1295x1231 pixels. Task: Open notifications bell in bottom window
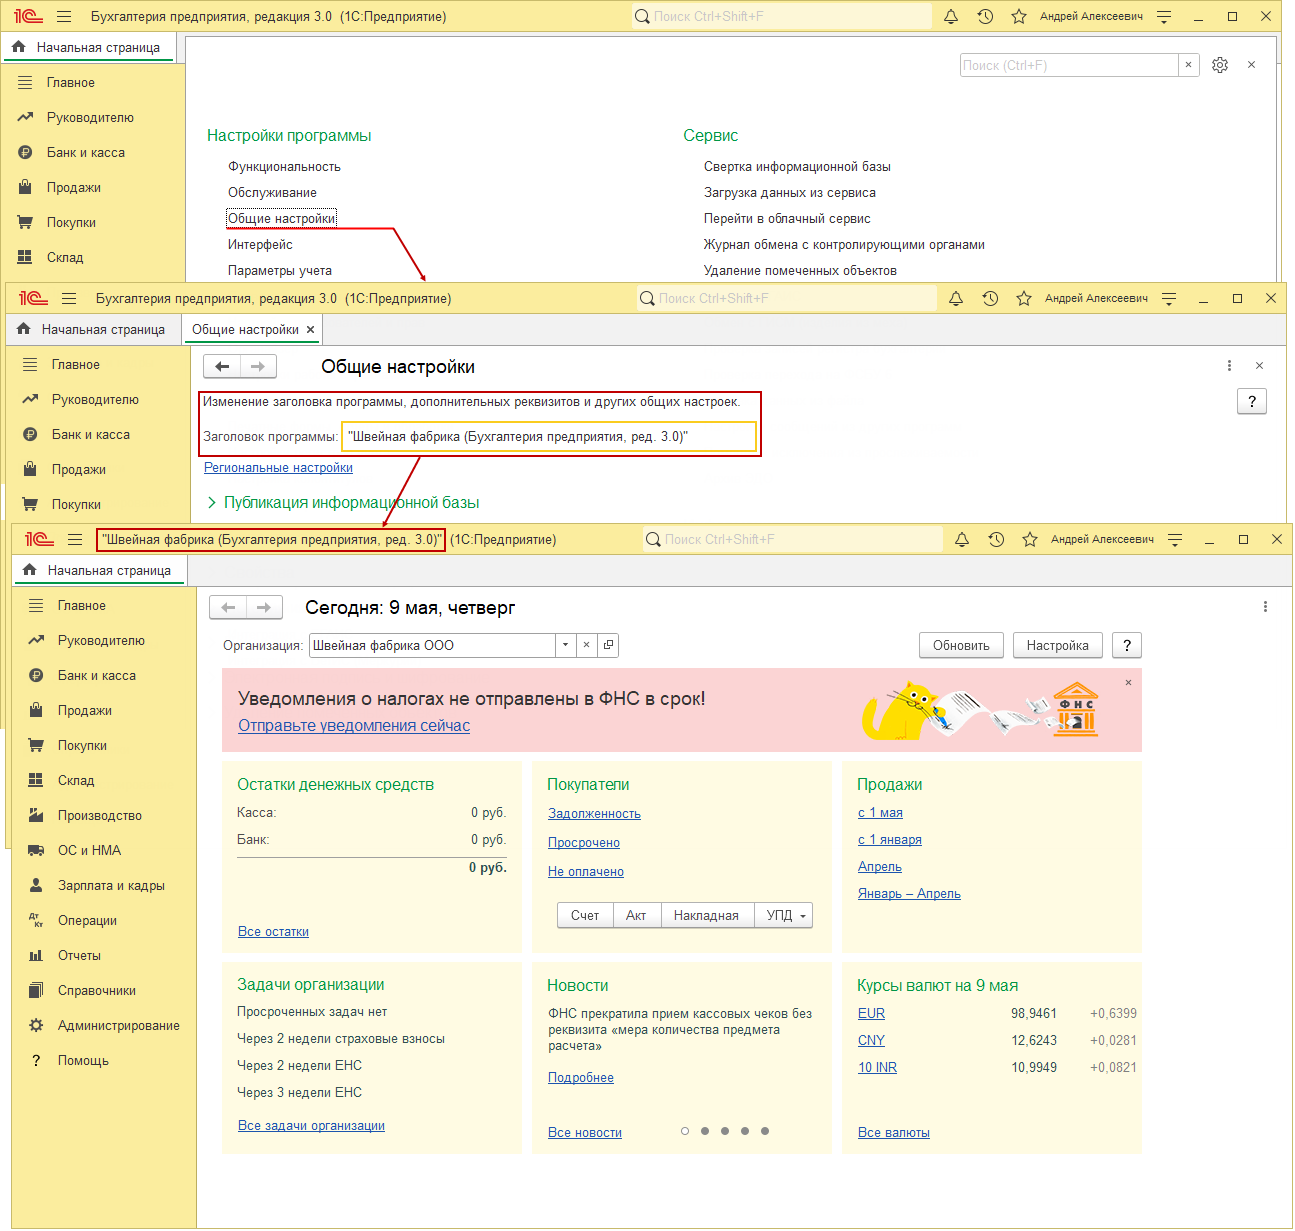[962, 539]
